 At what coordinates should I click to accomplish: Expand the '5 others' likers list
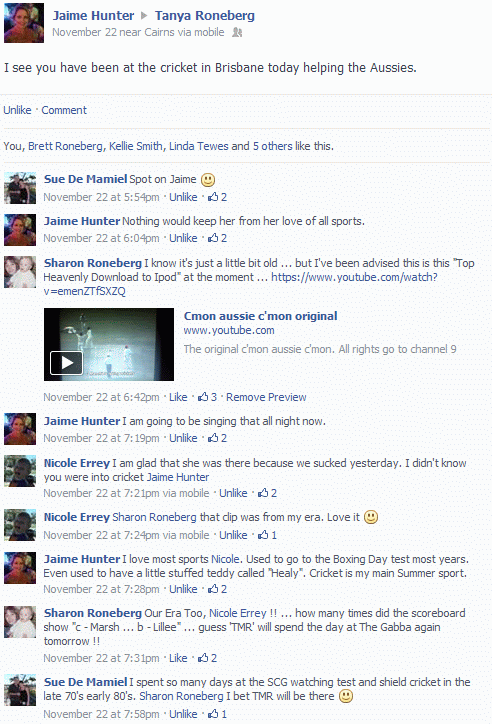[x=272, y=146]
